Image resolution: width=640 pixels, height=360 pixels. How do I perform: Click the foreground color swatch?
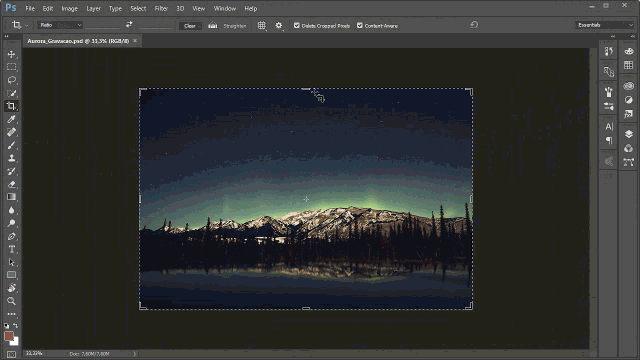point(8,336)
